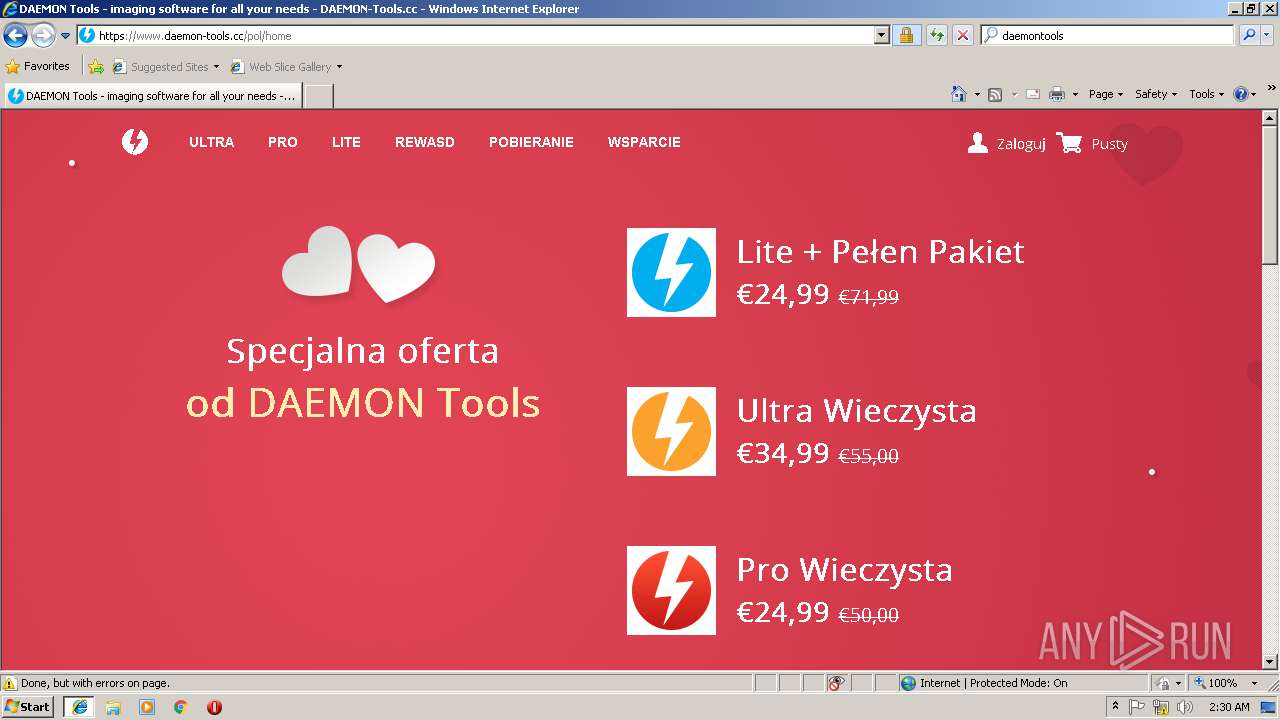Click the scroll down arrow of page
Screen dimensions: 1280x720
pos(1270,661)
